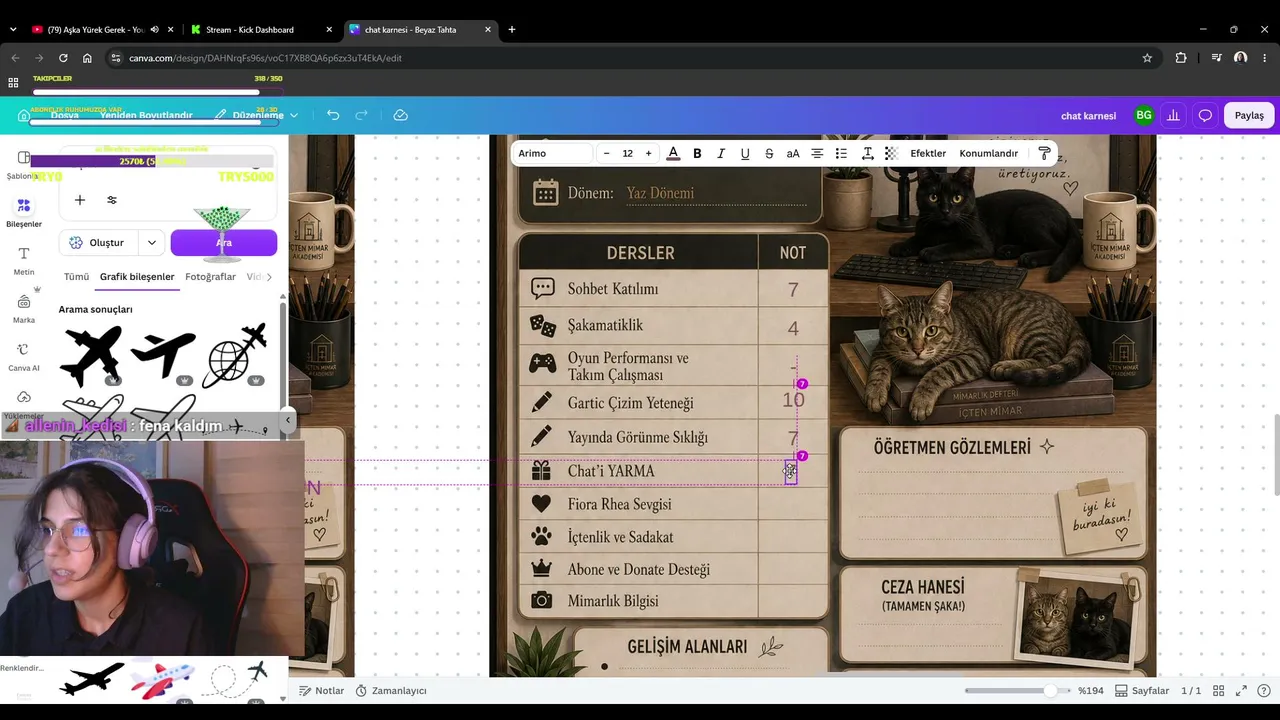The height and width of the screenshot is (720, 1280).
Task: Open the Dosya menu
Action: click(x=64, y=115)
